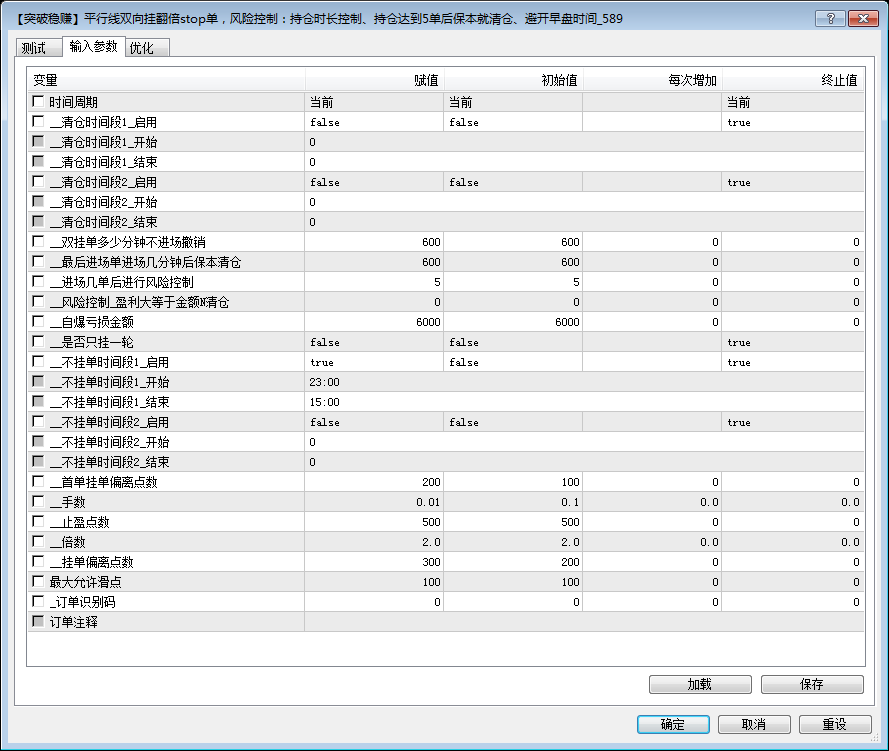
Task: Edit the 初始值 0.1 of __手数
Action: coord(513,502)
